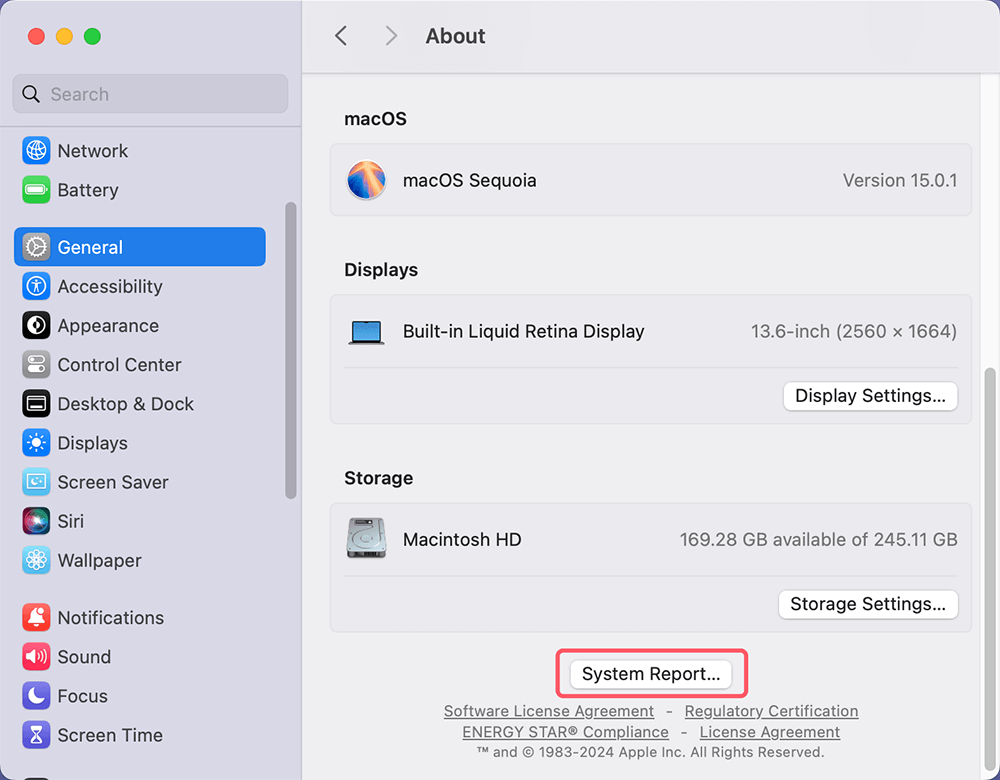The image size is (1000, 780).
Task: Open ENERGY STAR Compliance information
Action: (565, 732)
